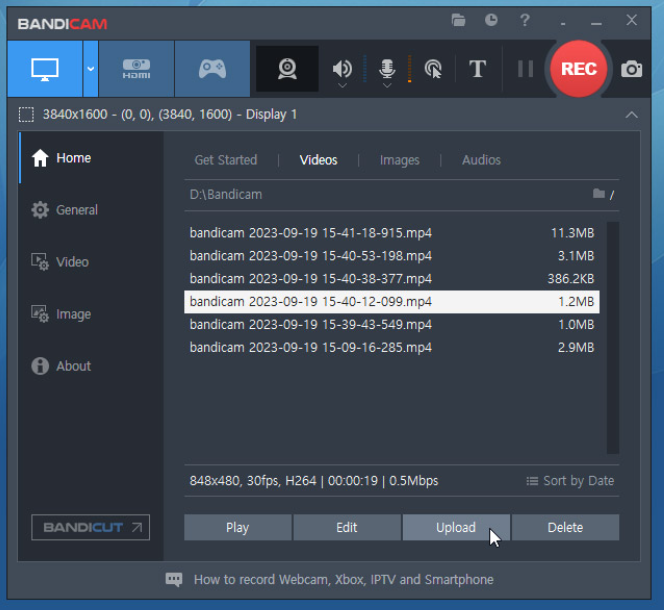Open the Bandicut link button

pos(91,527)
